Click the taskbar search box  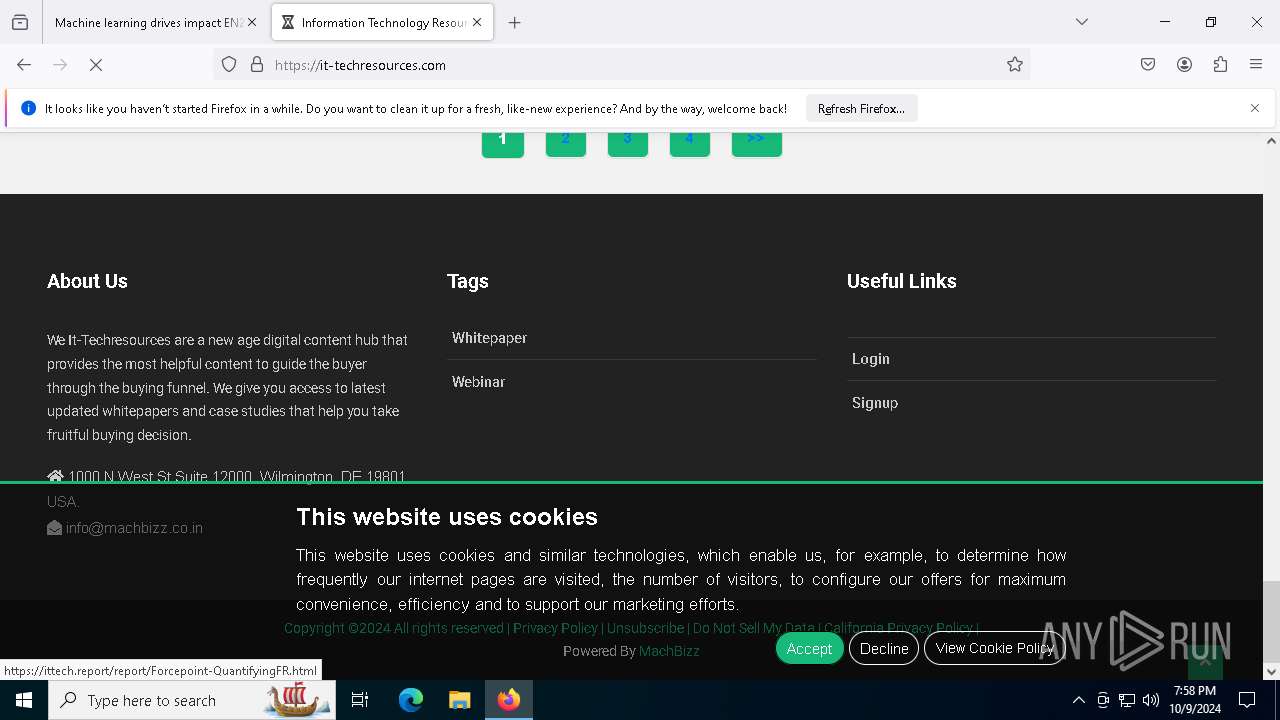[x=190, y=700]
